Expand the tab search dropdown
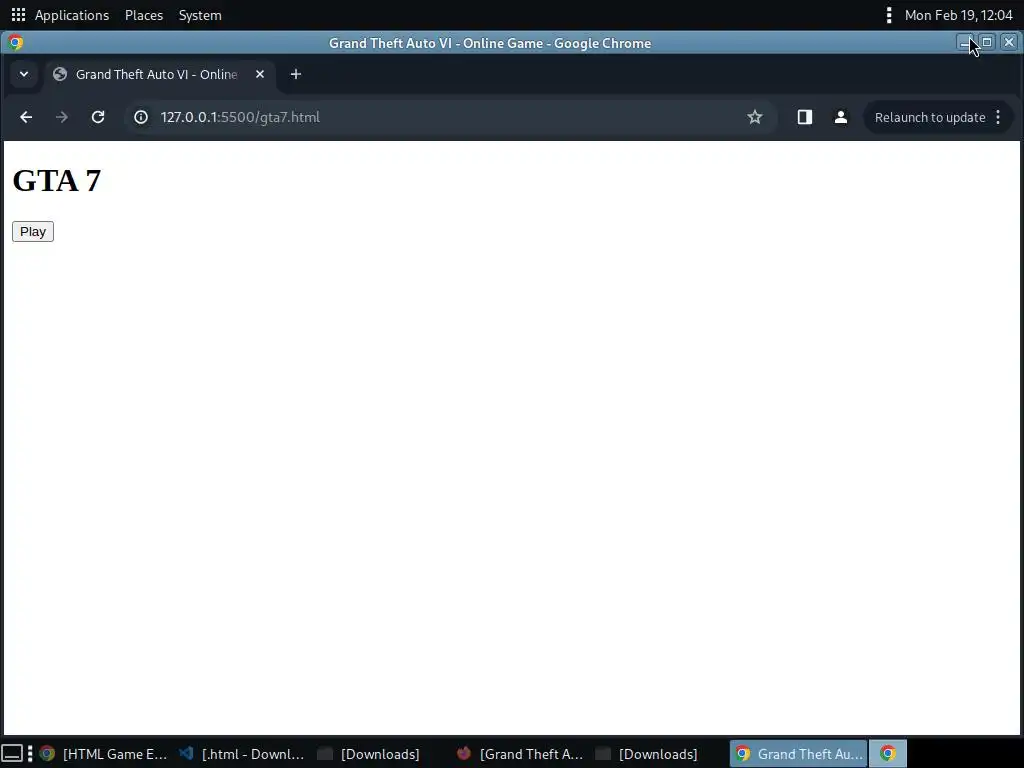The width and height of the screenshot is (1024, 768). 24,74
